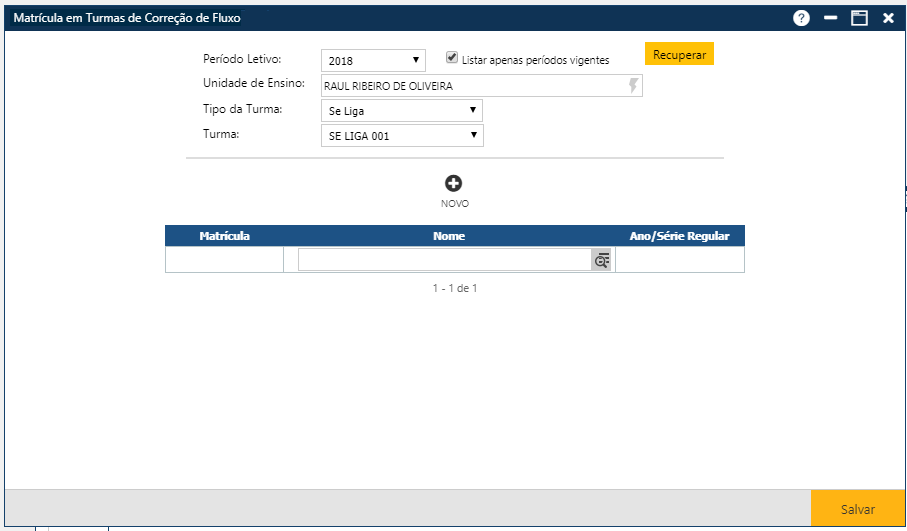Click the Matrícula column header

coord(224,236)
